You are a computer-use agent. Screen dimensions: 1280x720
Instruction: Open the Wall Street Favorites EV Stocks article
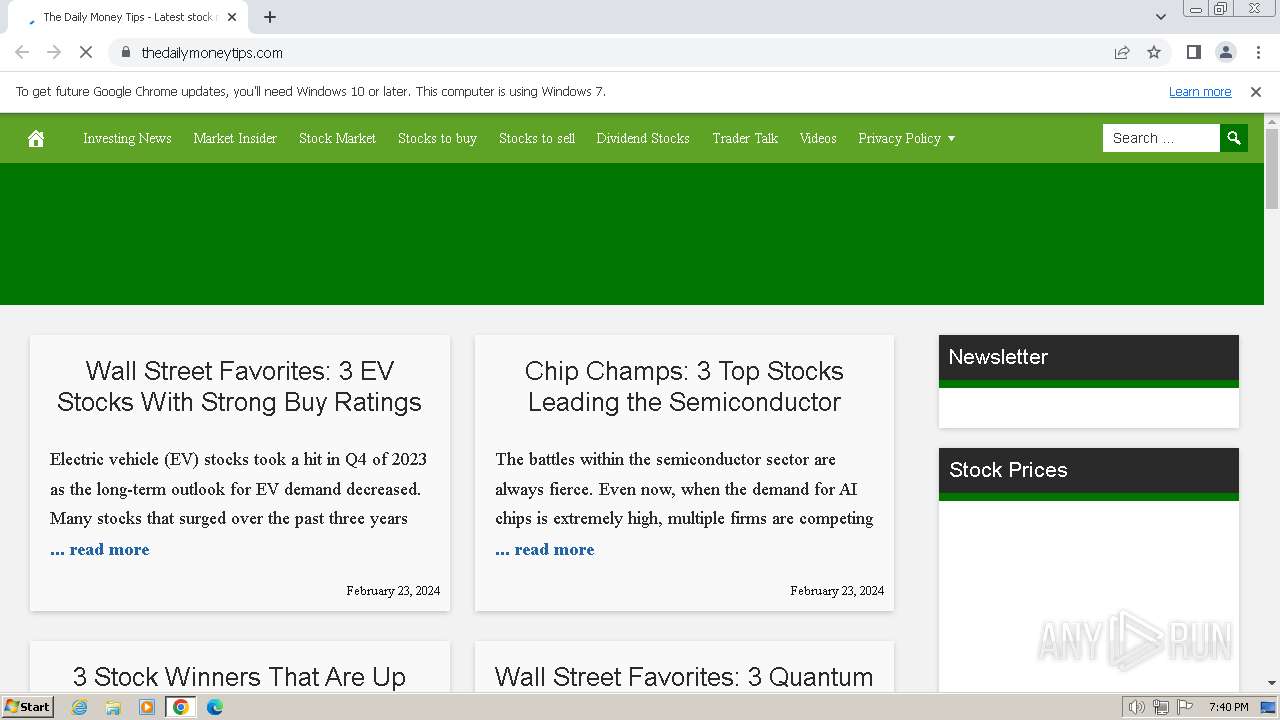coord(239,386)
